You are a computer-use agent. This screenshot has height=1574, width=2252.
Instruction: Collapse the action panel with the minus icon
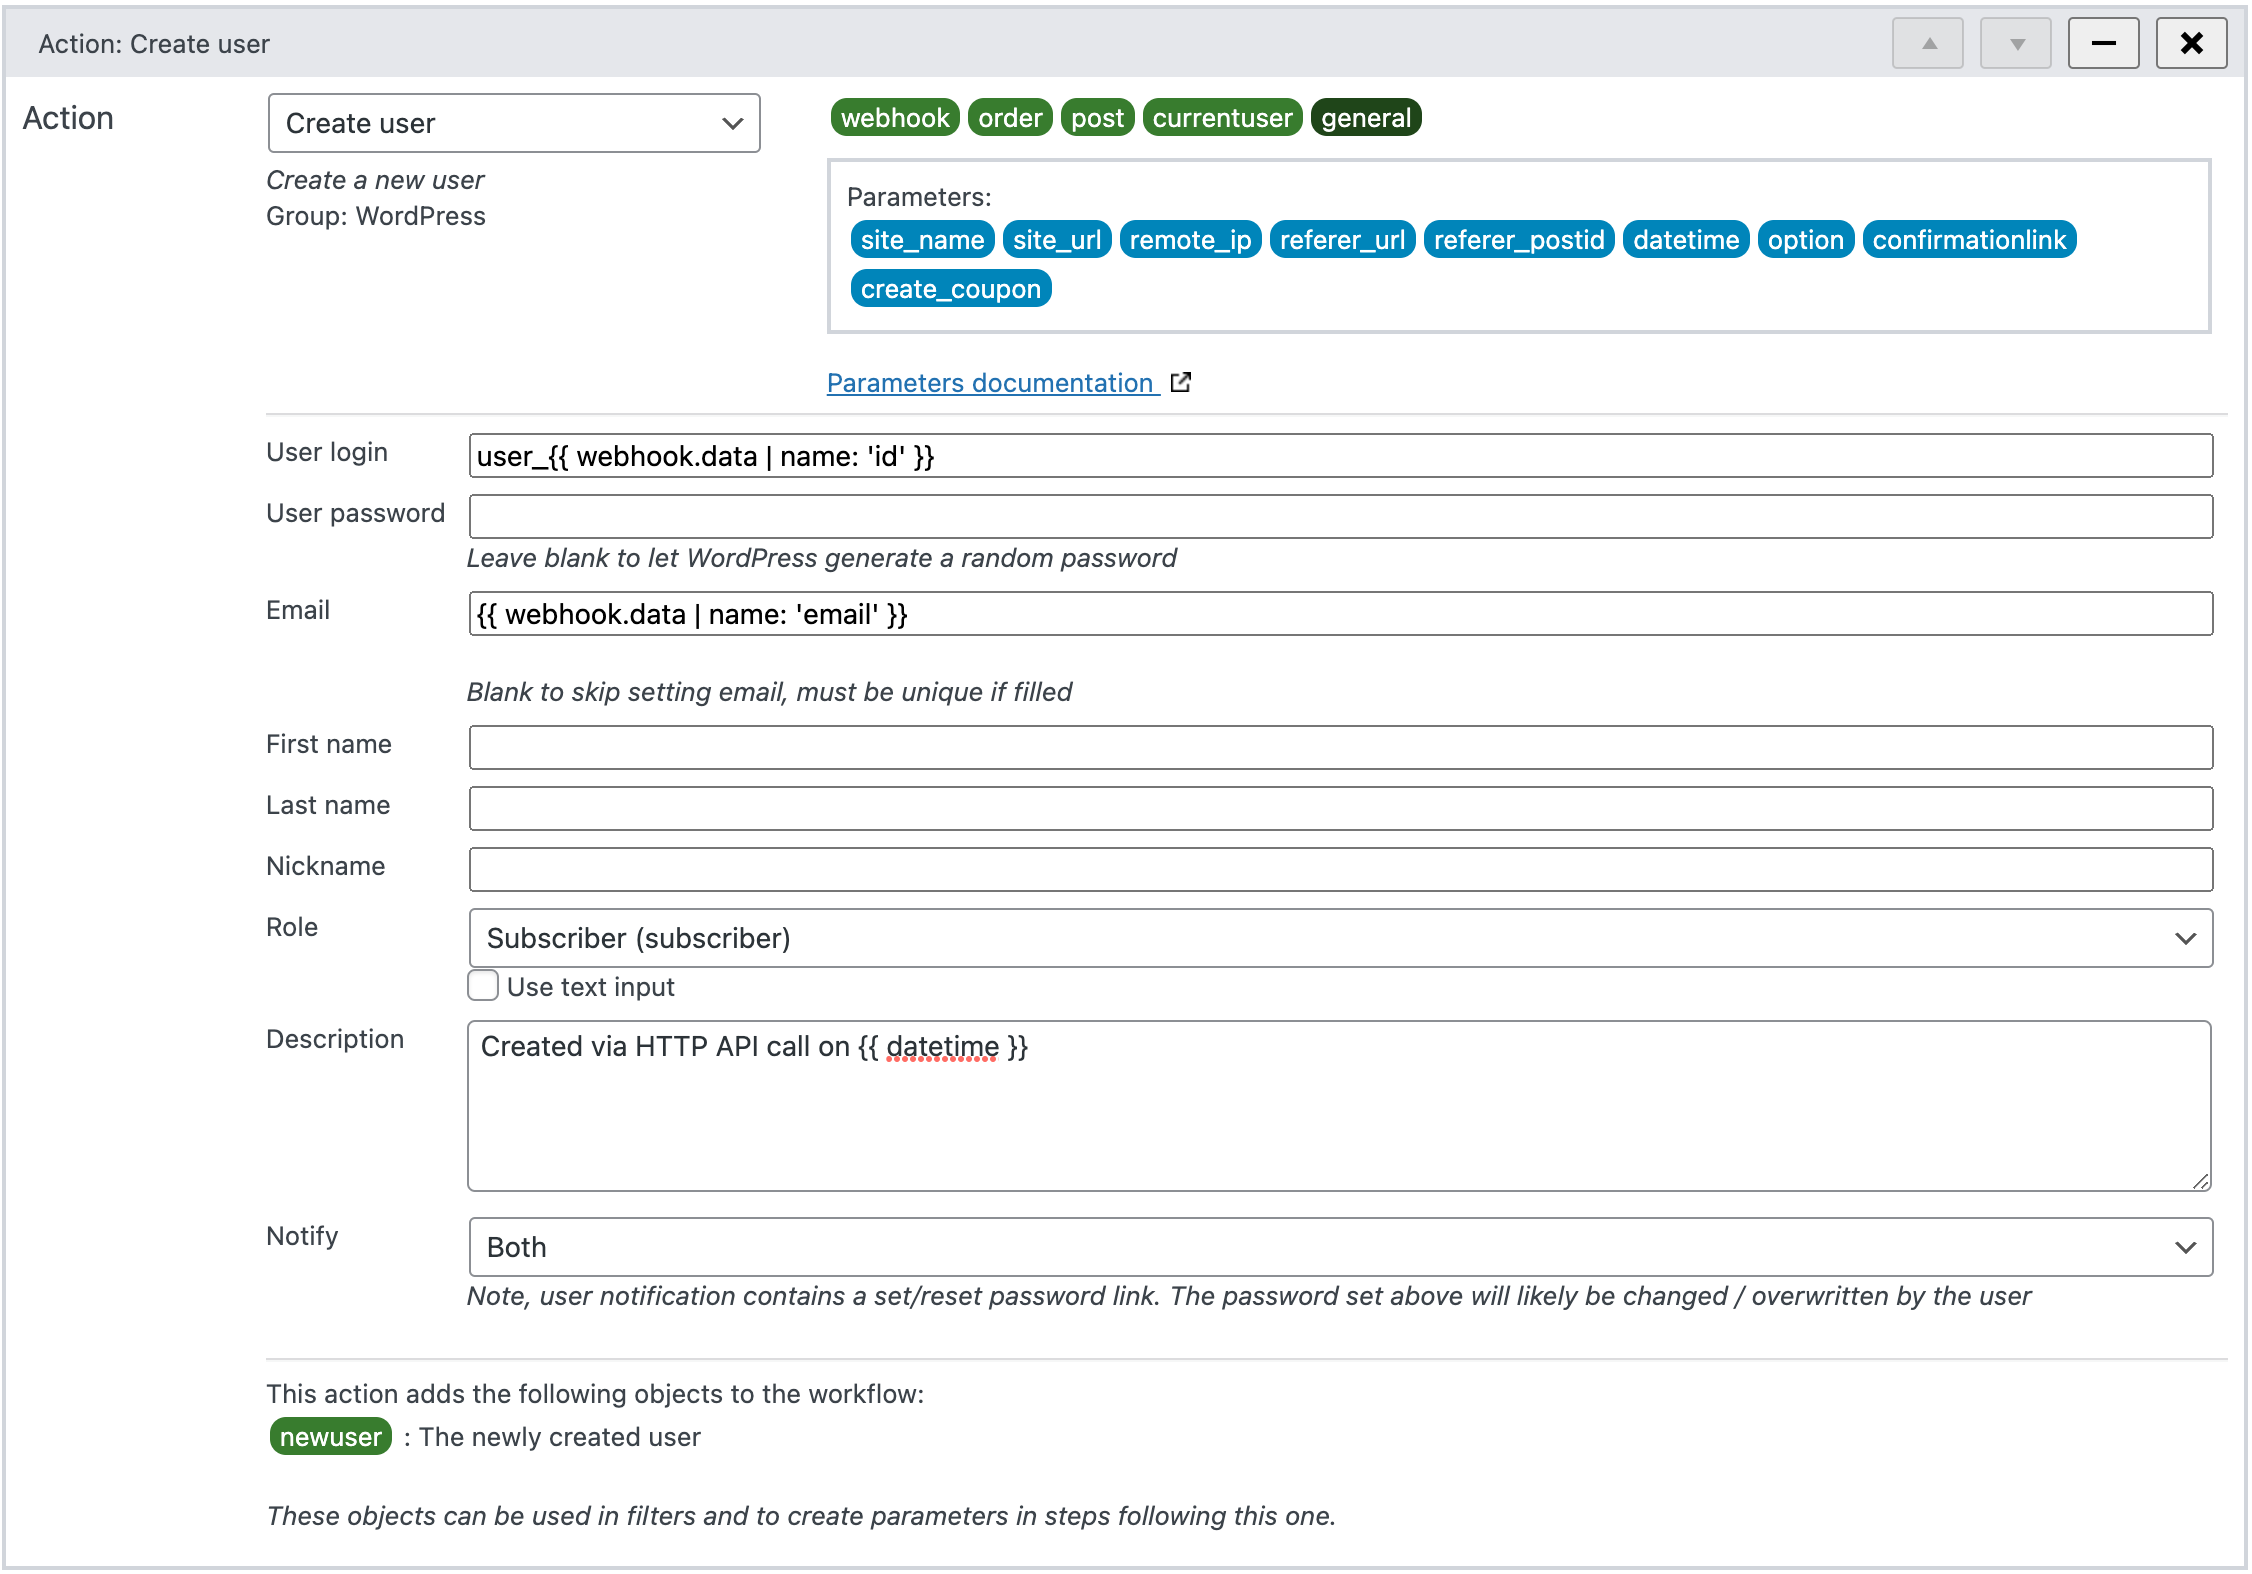tap(2102, 43)
